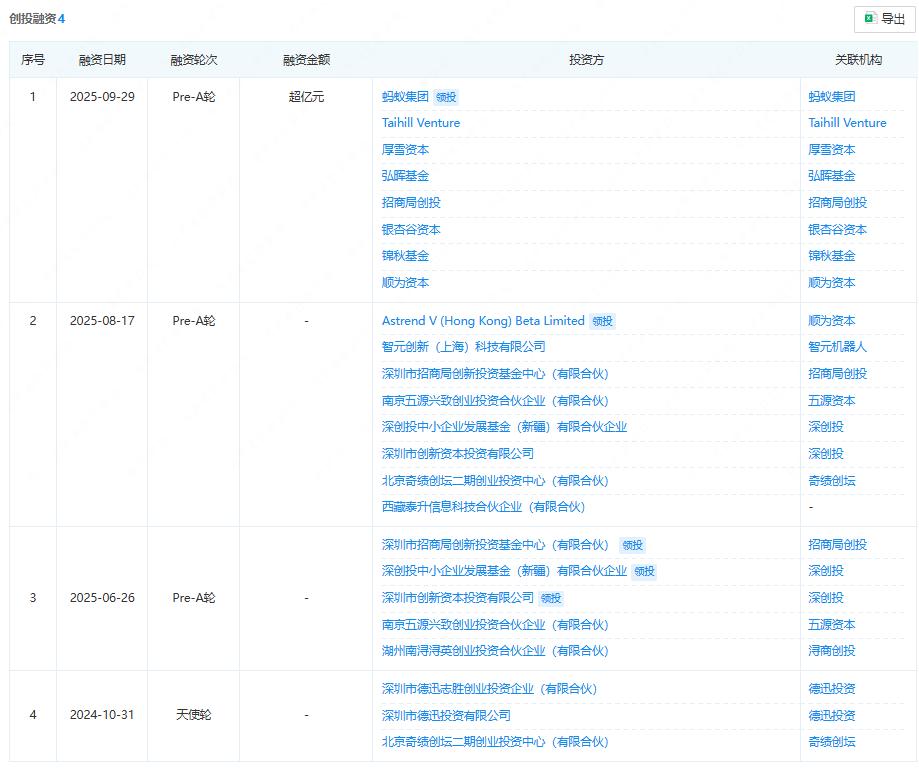Open 五源资本 institution in row 2
This screenshot has width=919, height=774.
coord(831,401)
